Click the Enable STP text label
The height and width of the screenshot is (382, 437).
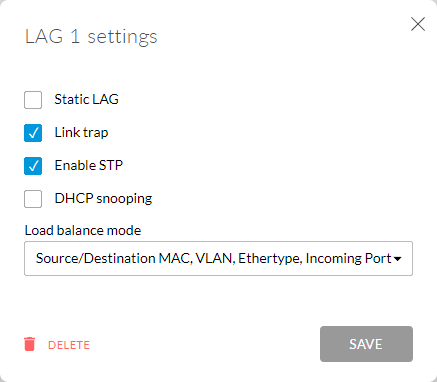(x=89, y=165)
